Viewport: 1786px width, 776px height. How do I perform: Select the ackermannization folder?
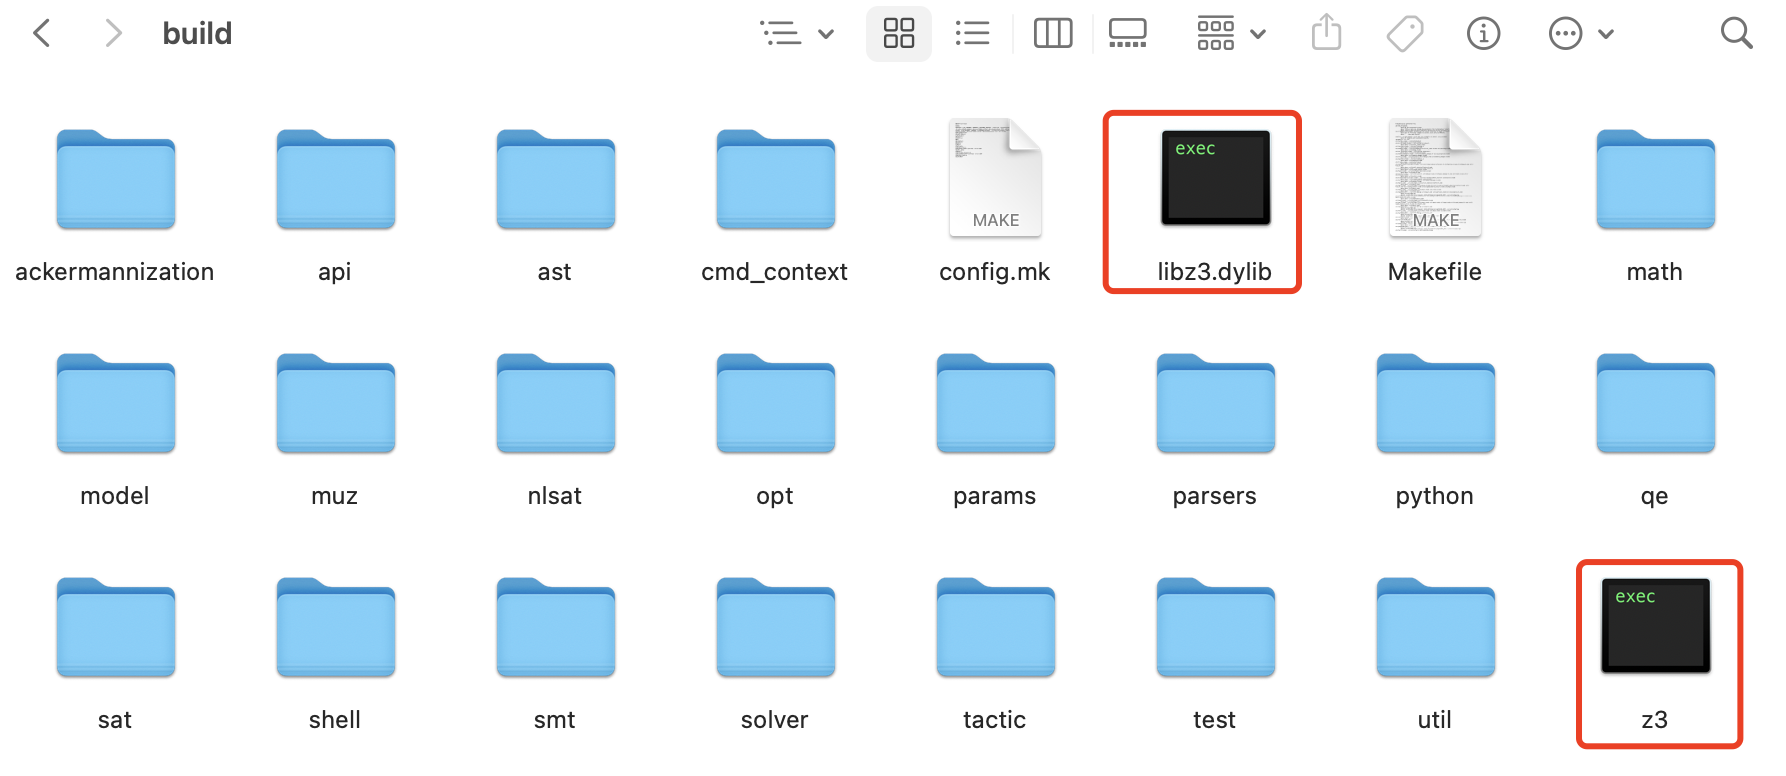(x=115, y=180)
